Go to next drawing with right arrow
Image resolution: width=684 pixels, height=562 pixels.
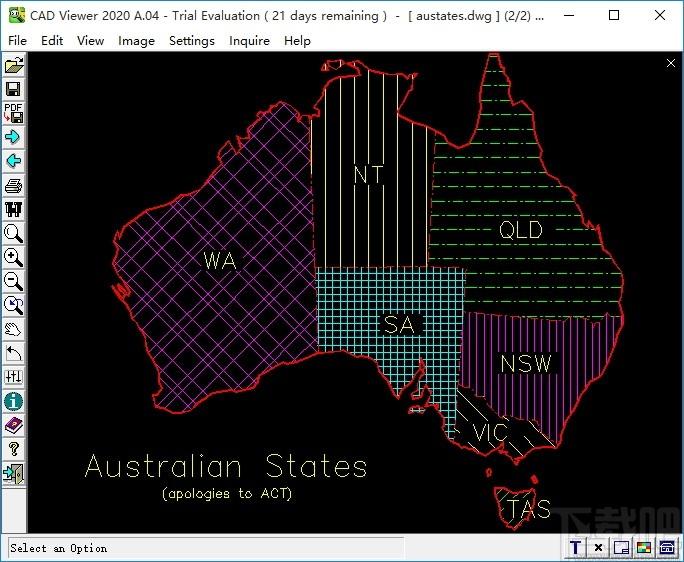click(x=14, y=137)
